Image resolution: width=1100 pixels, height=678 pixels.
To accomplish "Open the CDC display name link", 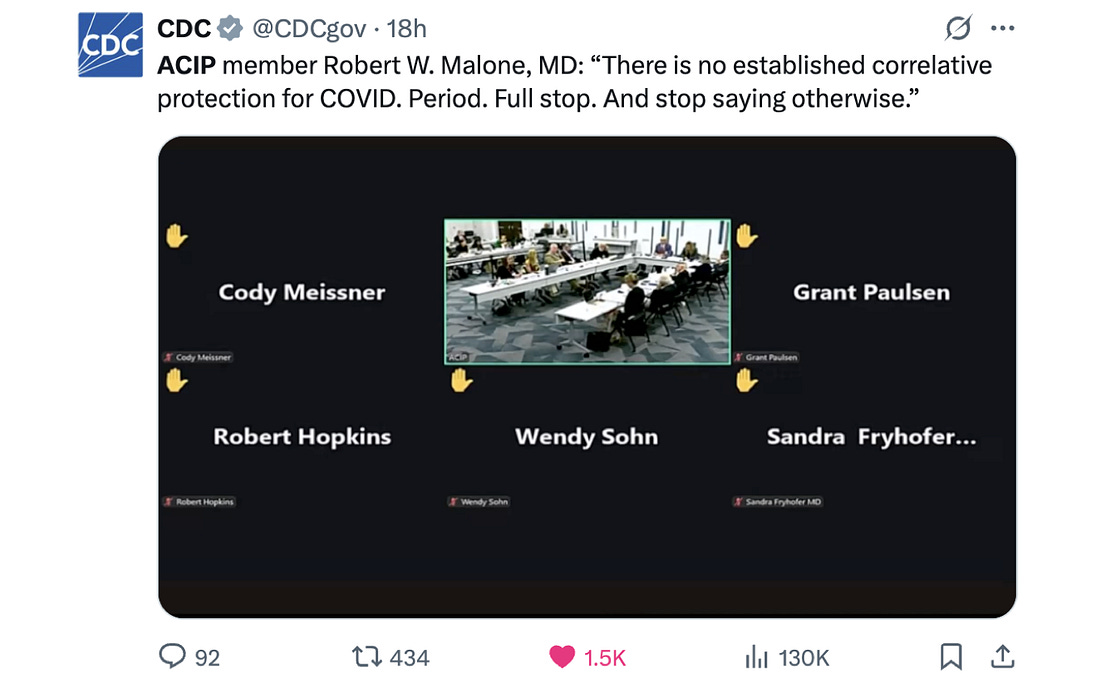I will tap(184, 29).
